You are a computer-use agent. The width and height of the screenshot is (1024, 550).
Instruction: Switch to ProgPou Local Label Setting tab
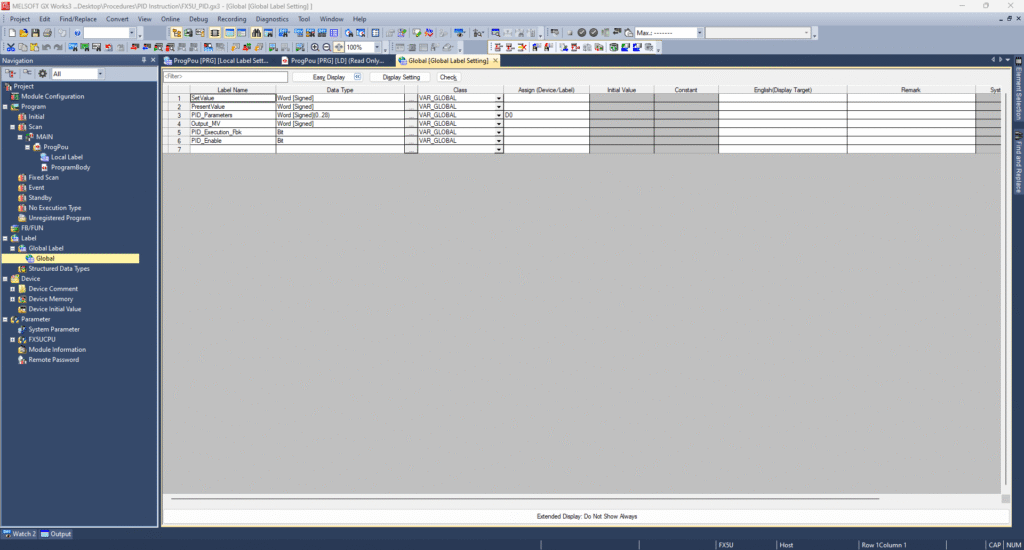[x=220, y=61]
